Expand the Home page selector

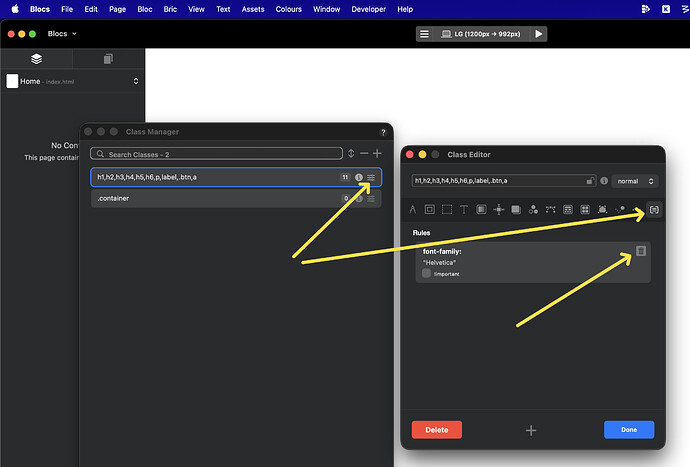tap(136, 81)
